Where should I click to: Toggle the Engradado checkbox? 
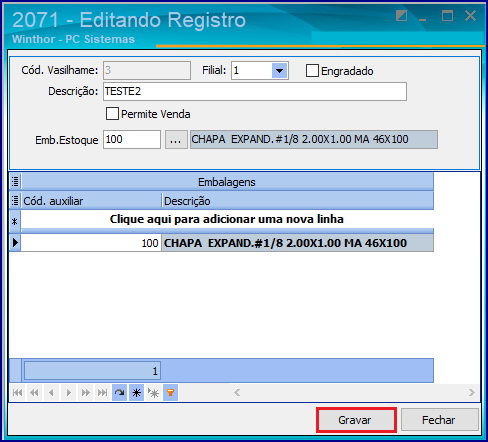click(312, 71)
